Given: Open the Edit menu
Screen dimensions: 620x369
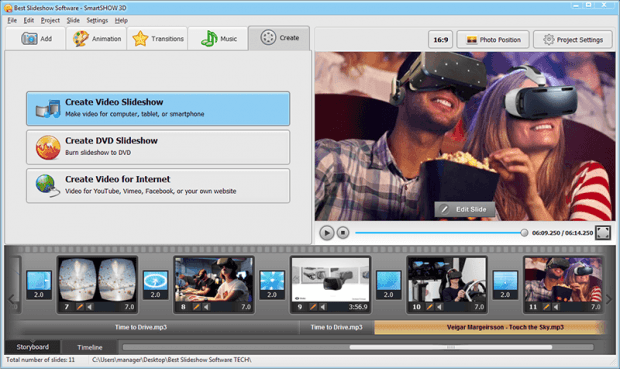Looking at the screenshot, I should pos(28,20).
